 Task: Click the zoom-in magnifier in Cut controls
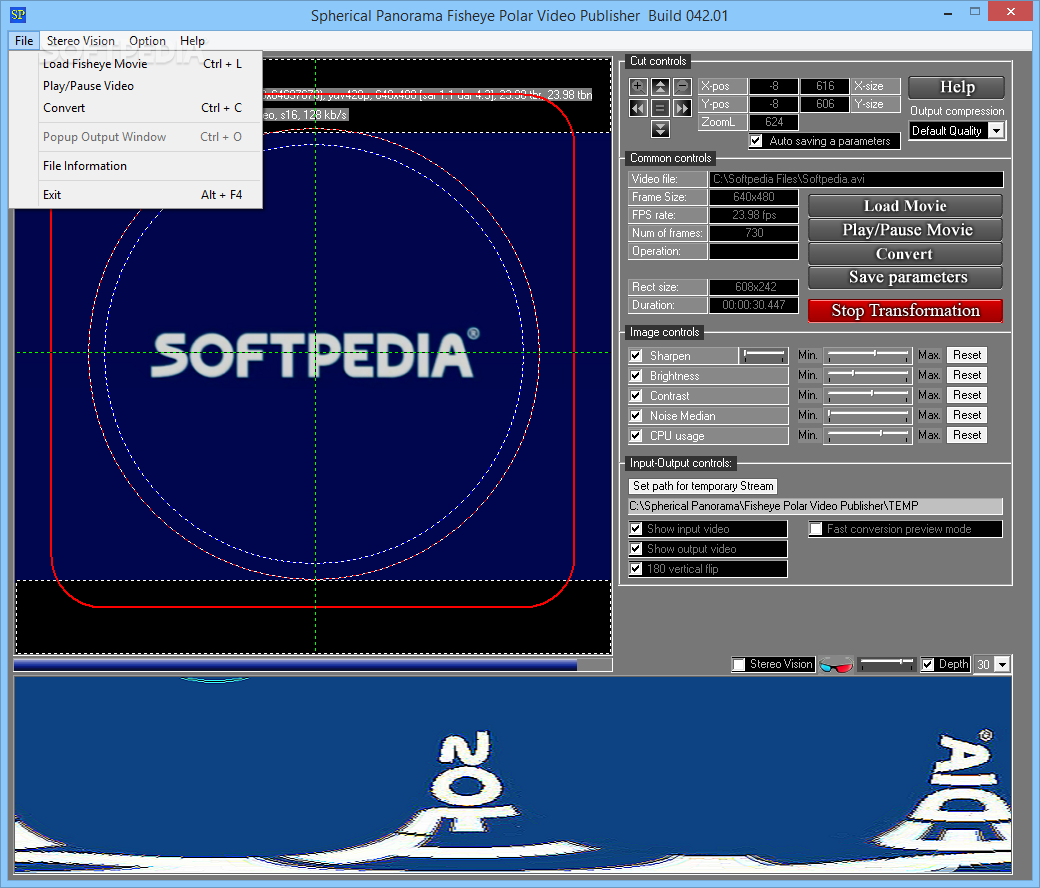[638, 86]
